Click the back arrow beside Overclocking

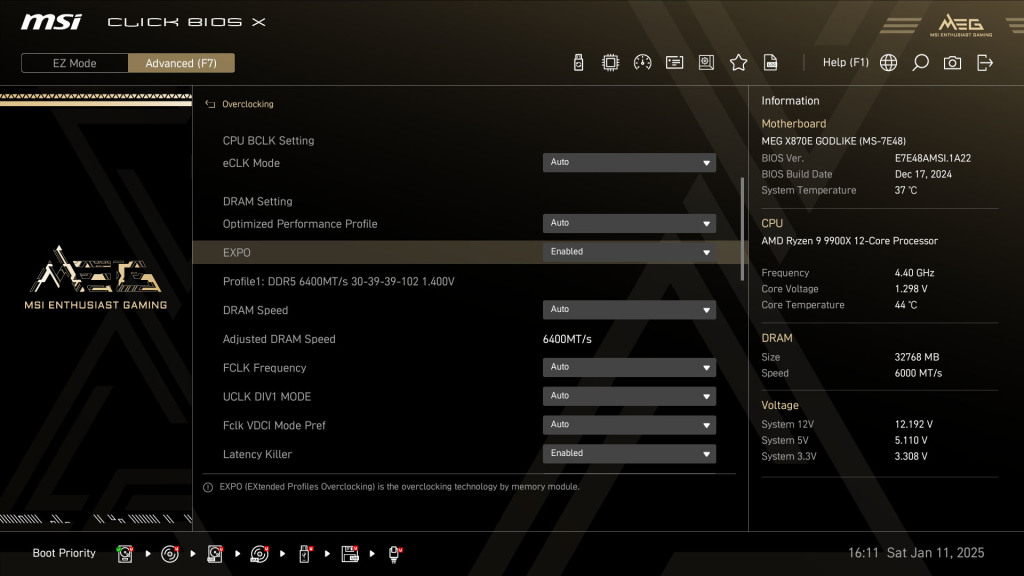[210, 104]
